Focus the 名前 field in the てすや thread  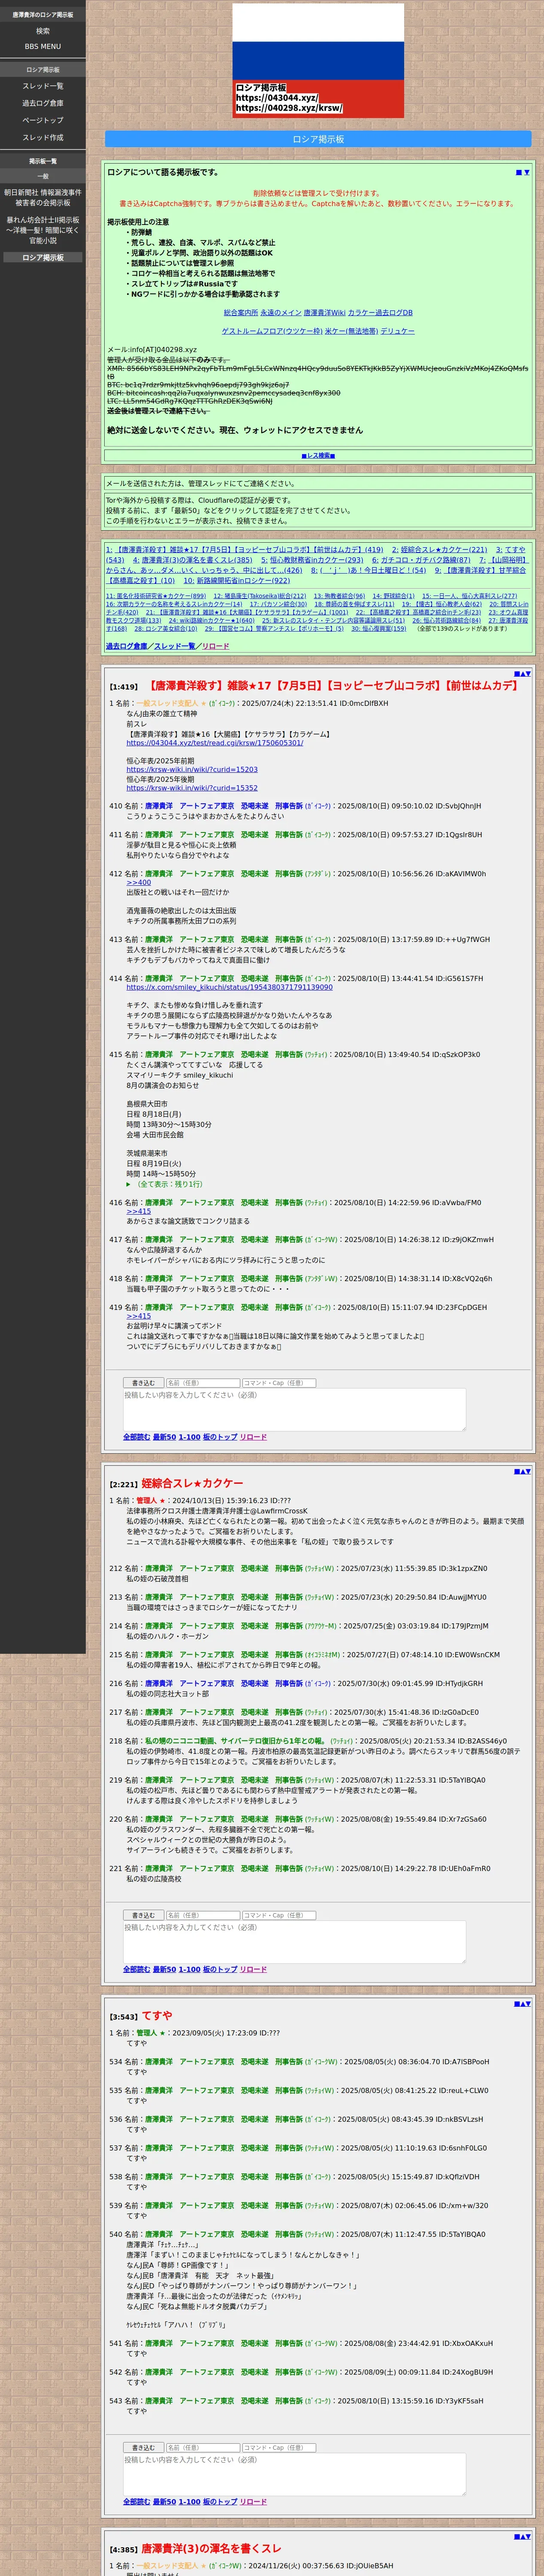coord(202,2447)
